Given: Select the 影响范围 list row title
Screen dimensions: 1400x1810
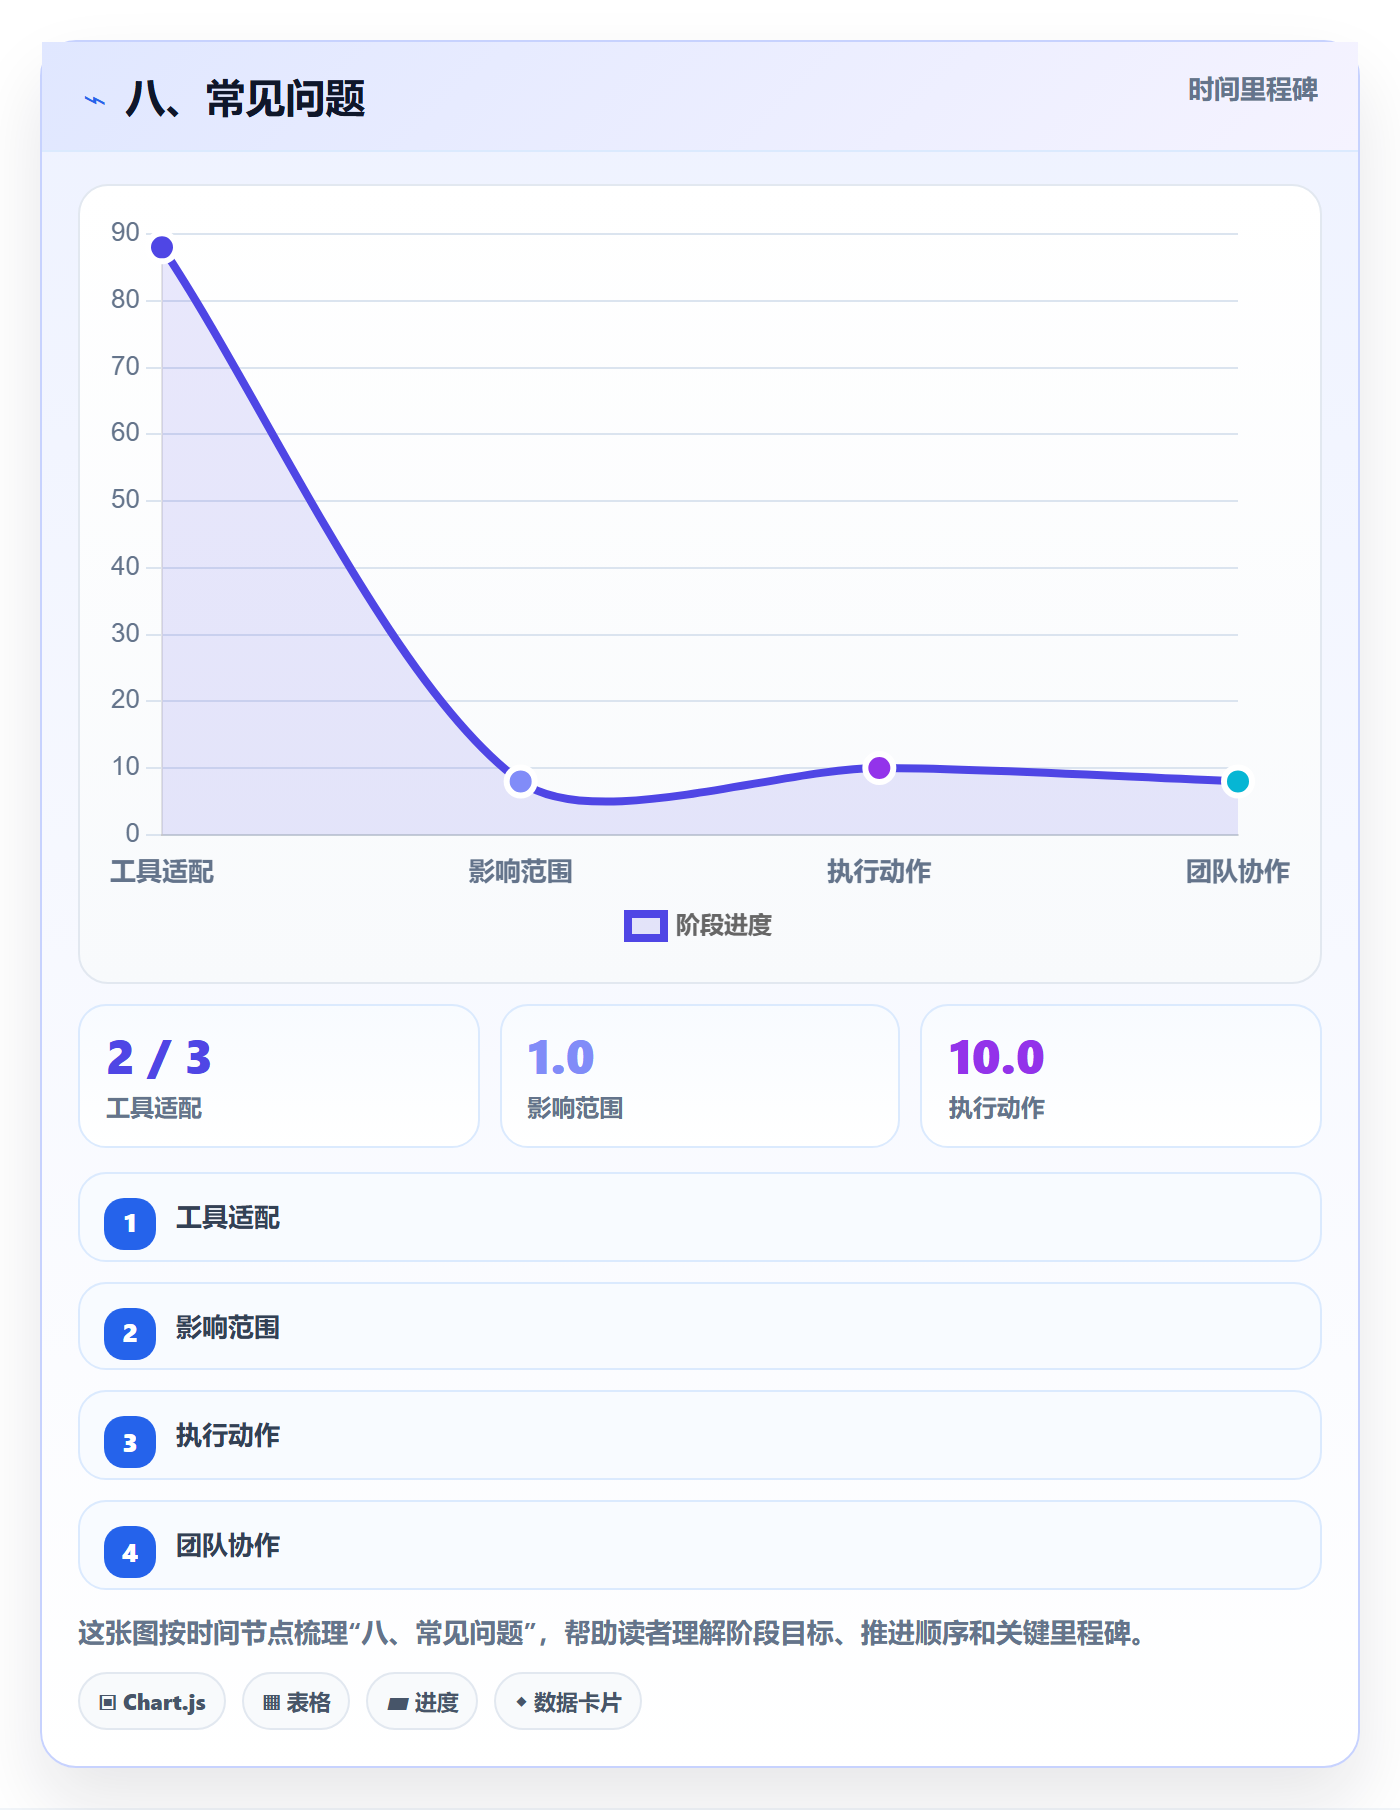Looking at the screenshot, I should (x=228, y=1328).
